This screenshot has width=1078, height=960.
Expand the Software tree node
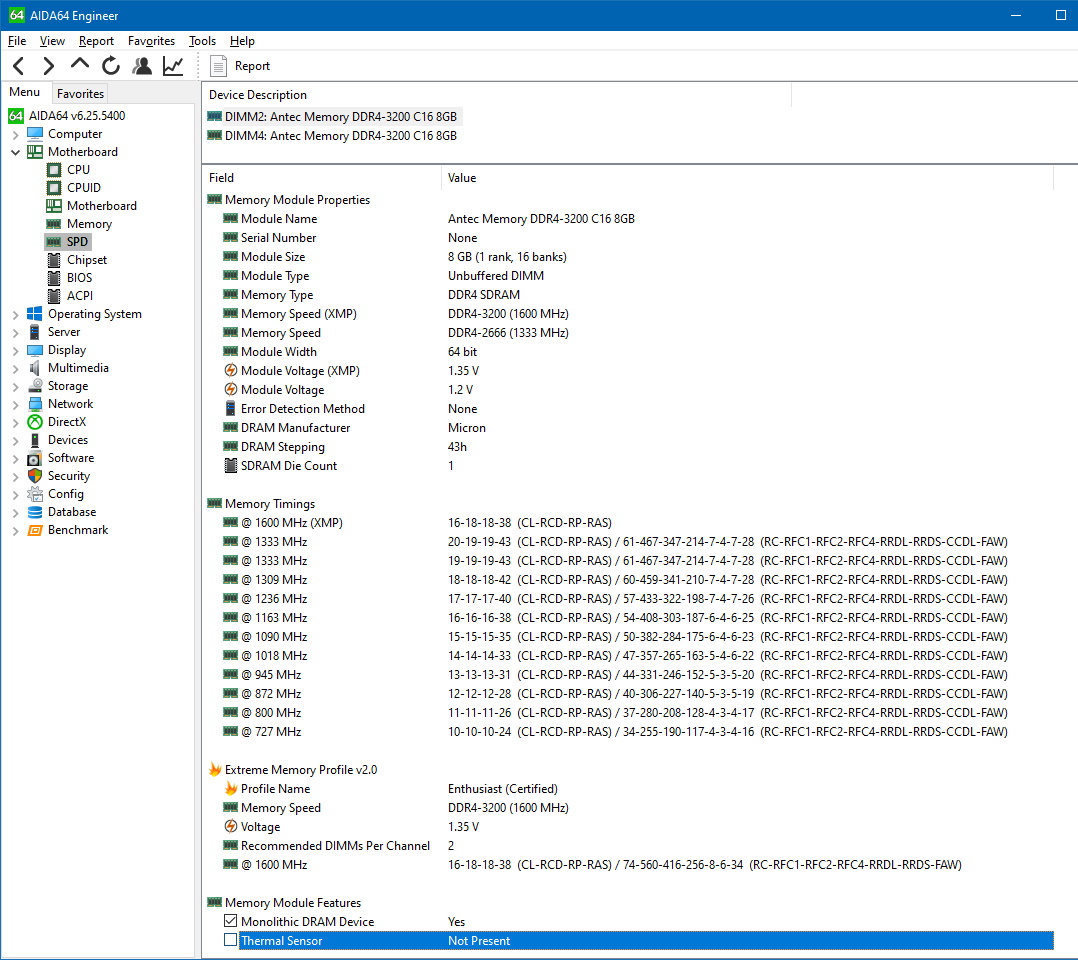pyautogui.click(x=15, y=459)
